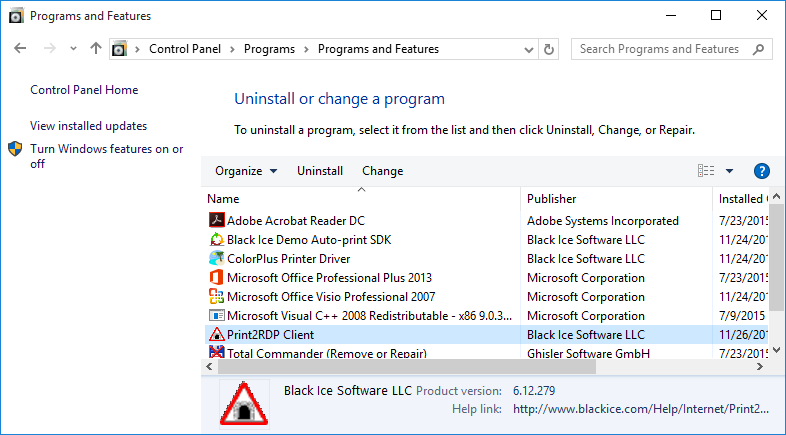Open recent locations dropdown chevron
Image resolution: width=786 pixels, height=435 pixels.
[74, 49]
